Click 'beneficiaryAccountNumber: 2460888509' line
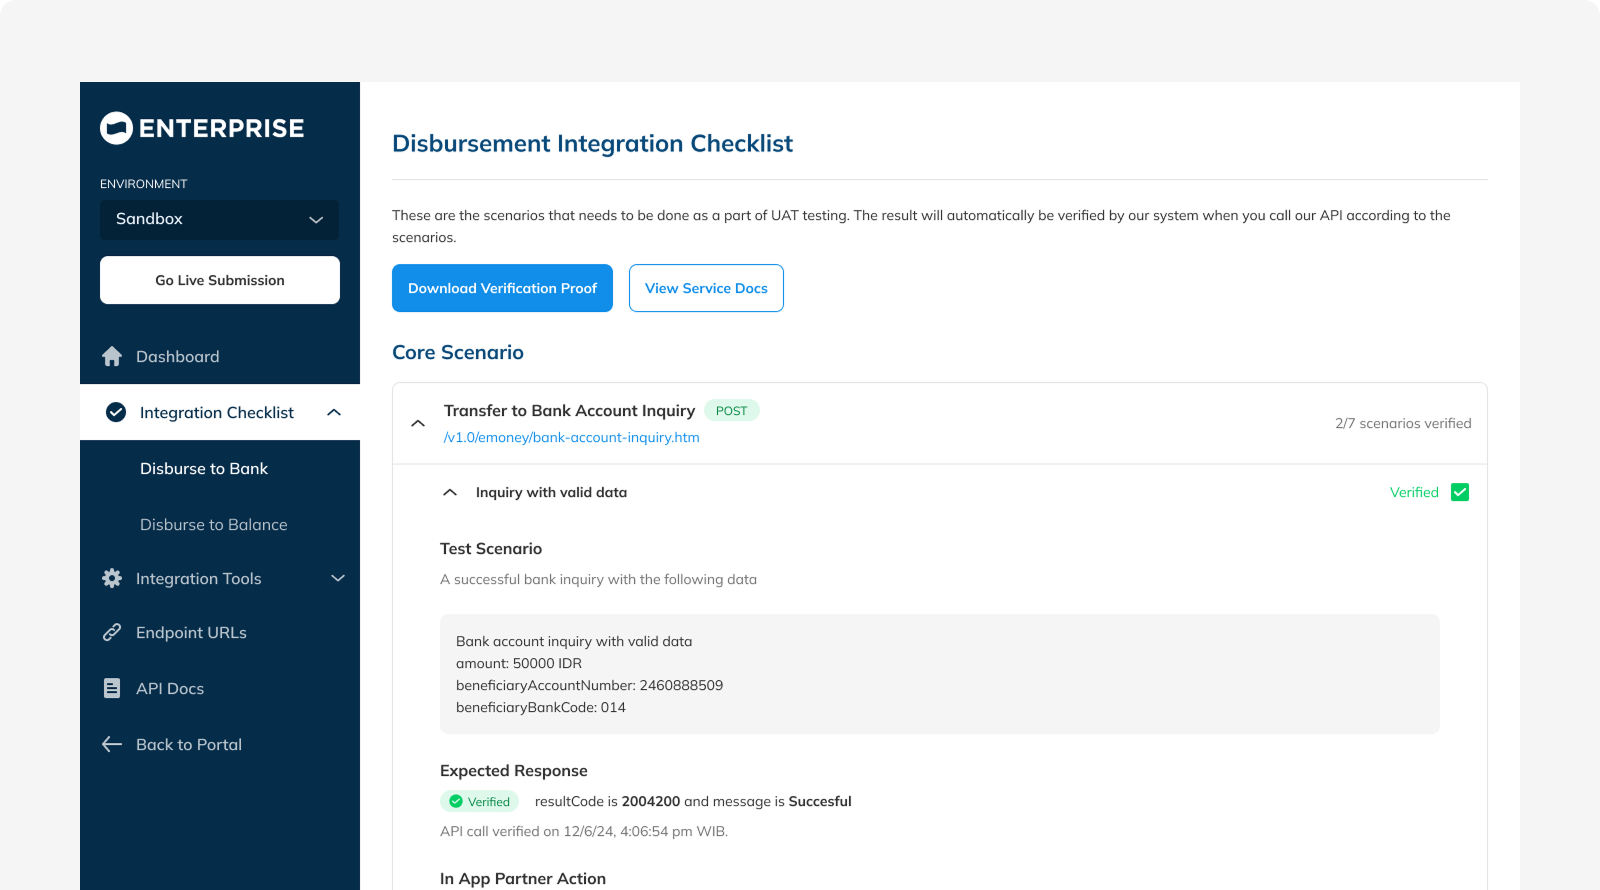 pyautogui.click(x=589, y=685)
